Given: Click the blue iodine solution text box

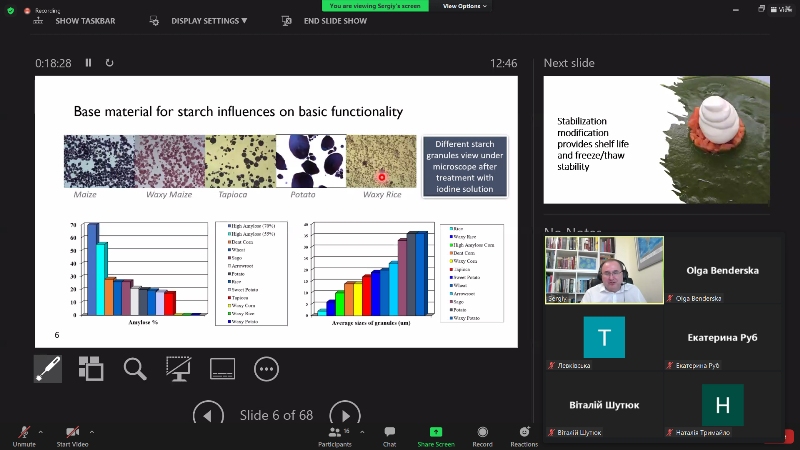Looking at the screenshot, I should 465,166.
